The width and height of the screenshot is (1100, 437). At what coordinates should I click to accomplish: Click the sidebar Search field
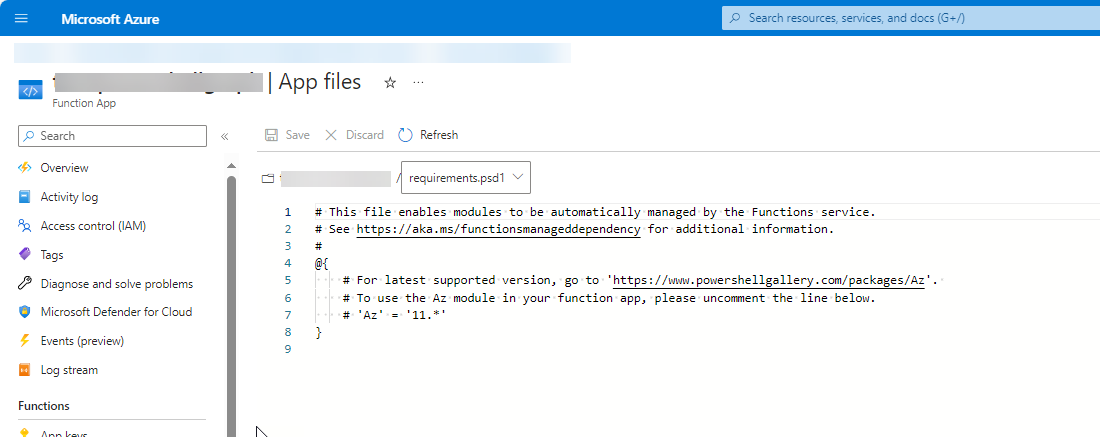pyautogui.click(x=112, y=136)
